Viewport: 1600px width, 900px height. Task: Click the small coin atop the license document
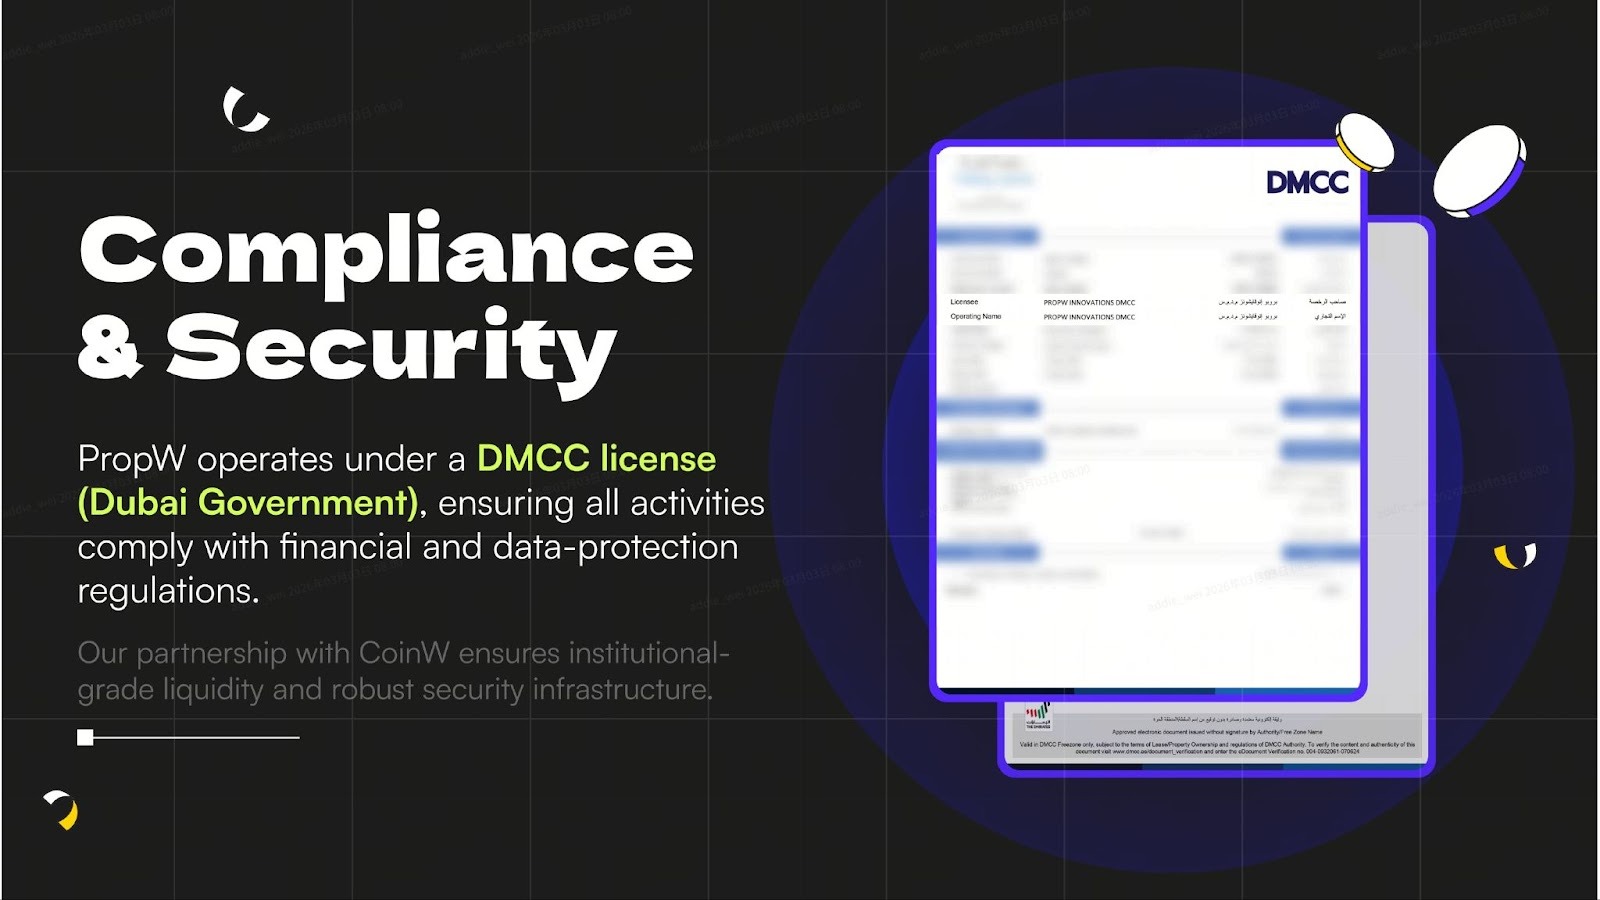click(x=1365, y=141)
